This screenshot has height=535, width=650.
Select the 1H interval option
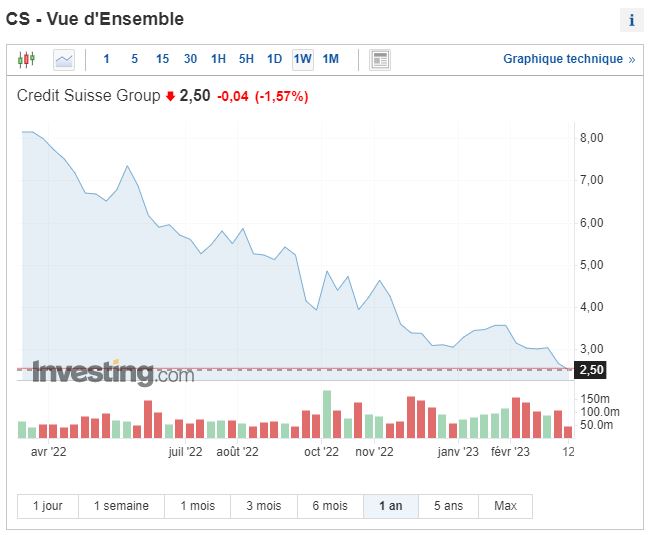(218, 60)
